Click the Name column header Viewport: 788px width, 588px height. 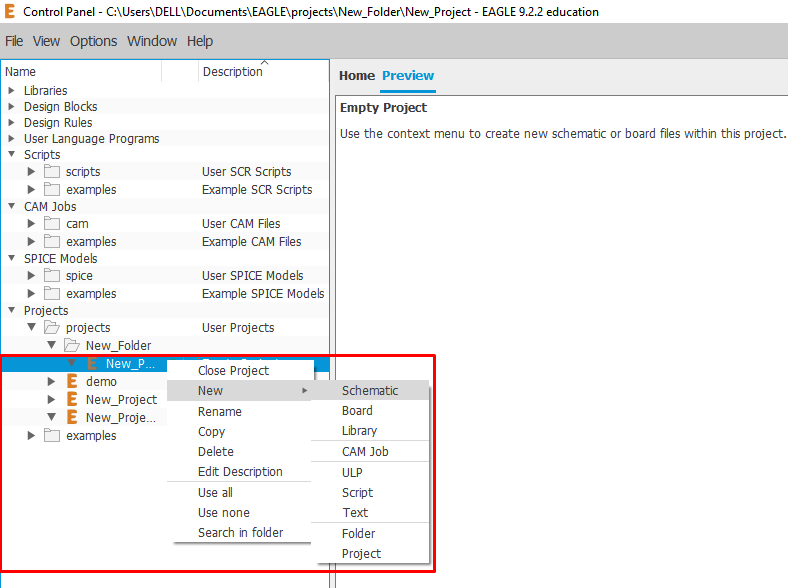(81, 72)
